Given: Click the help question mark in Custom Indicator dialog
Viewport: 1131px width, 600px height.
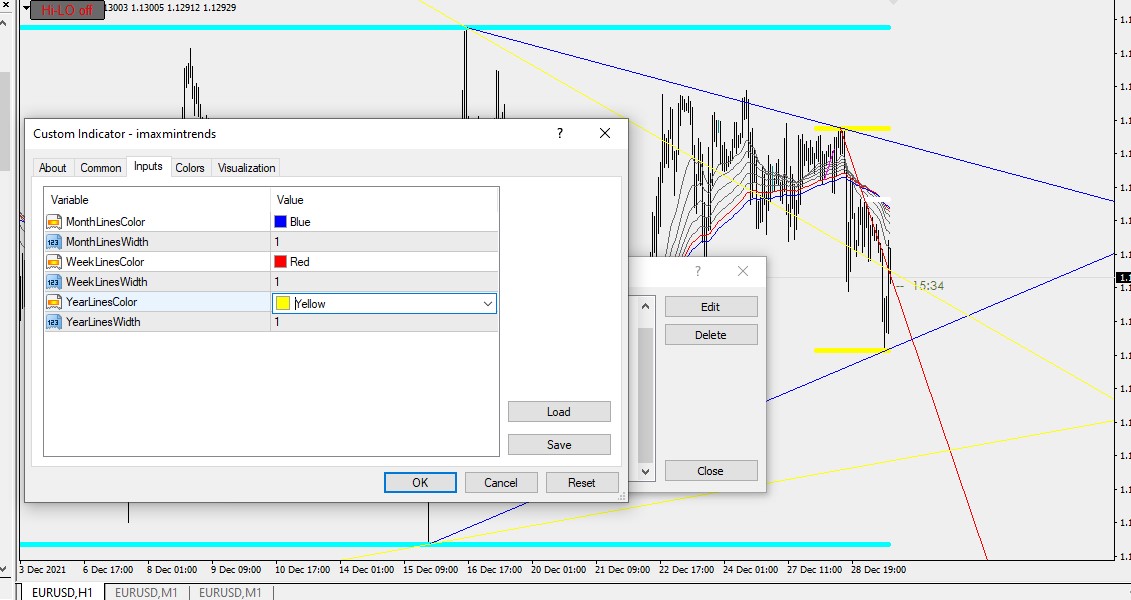Looking at the screenshot, I should (x=560, y=133).
